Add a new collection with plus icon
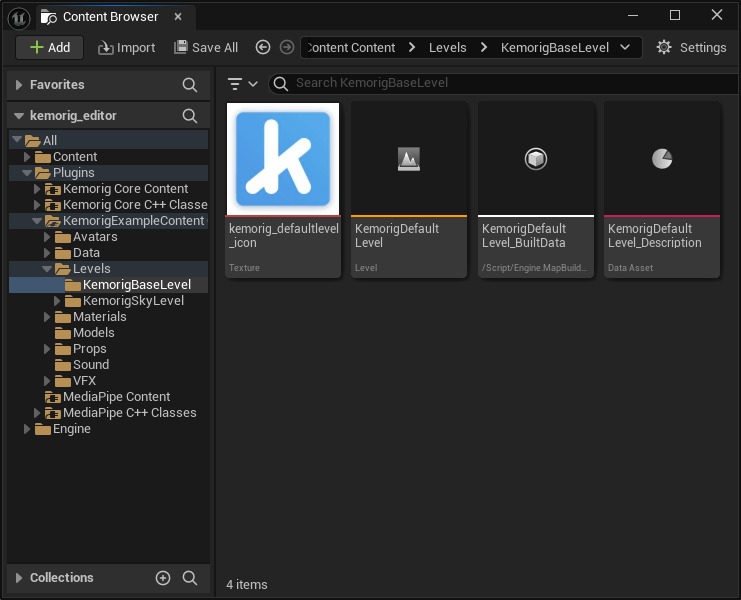The width and height of the screenshot is (741, 600). point(163,578)
